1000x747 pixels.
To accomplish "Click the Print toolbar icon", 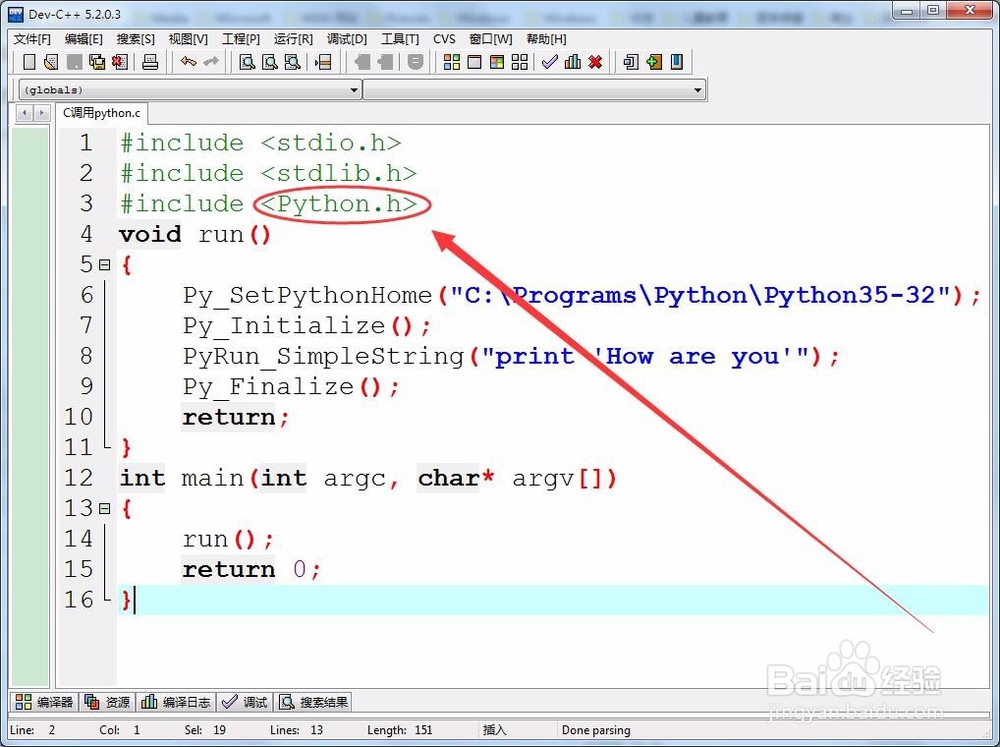I will click(150, 62).
